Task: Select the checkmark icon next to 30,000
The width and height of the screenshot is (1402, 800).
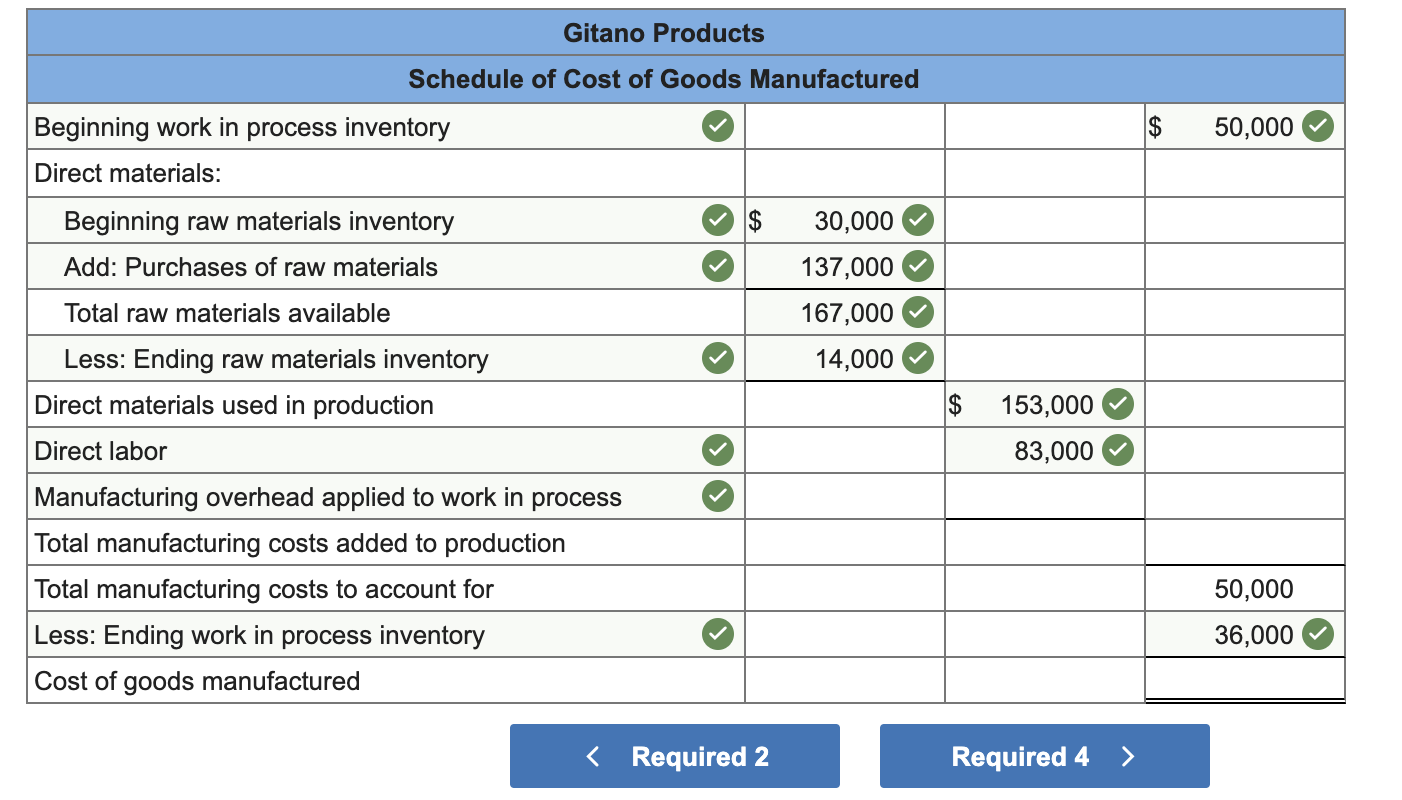Action: (x=917, y=220)
